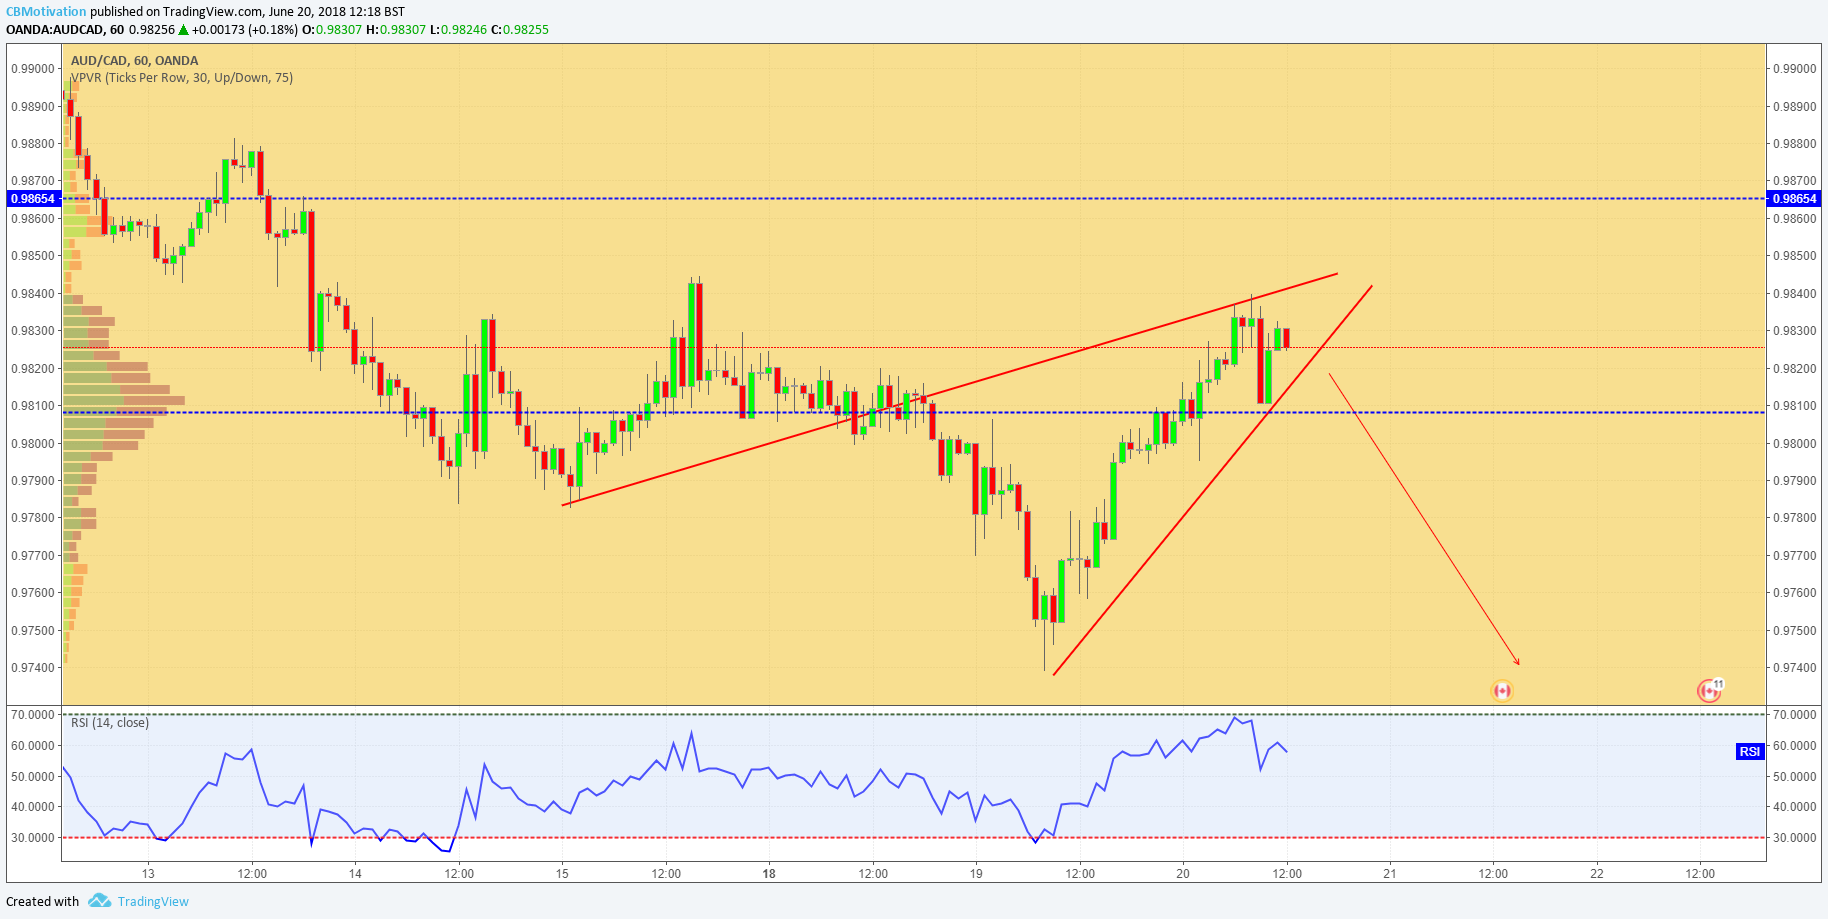
Task: Click date label 22 on the time axis
Action: pyautogui.click(x=1597, y=874)
